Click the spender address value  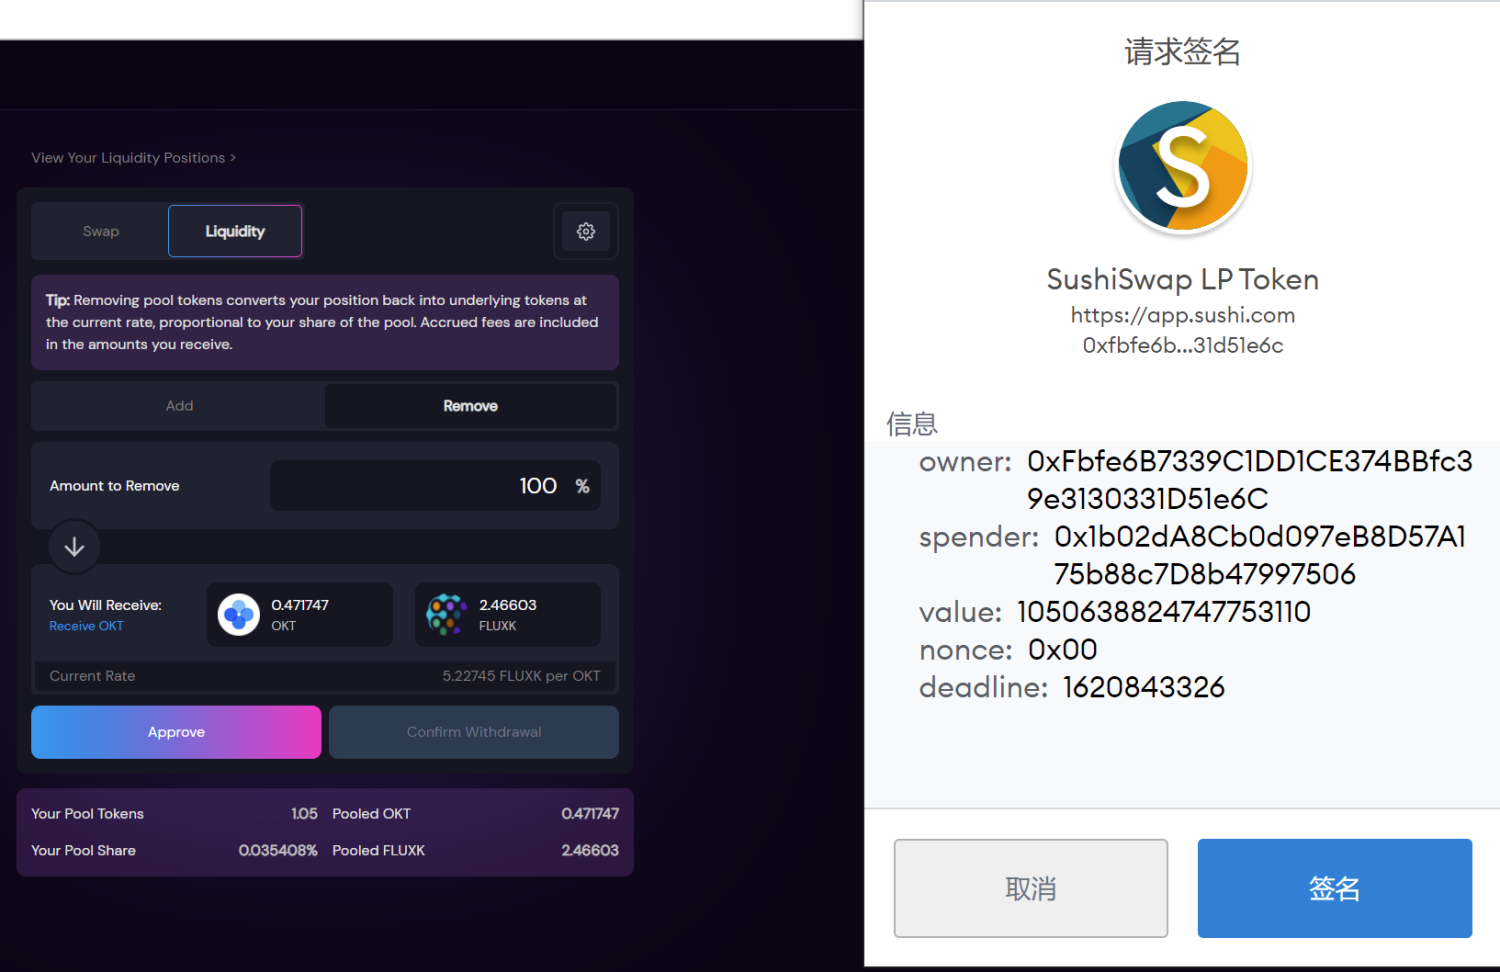[1260, 555]
